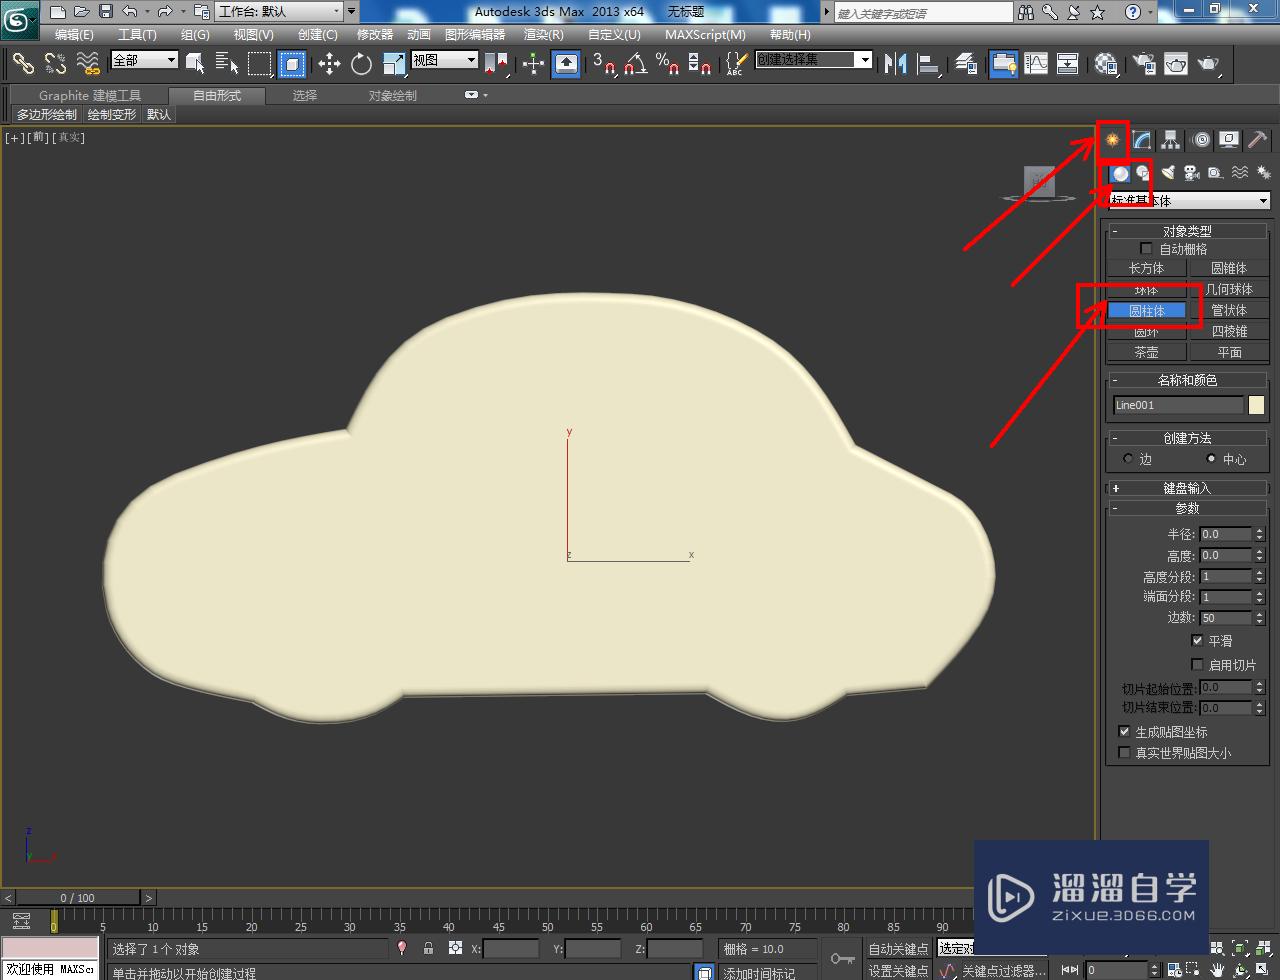
Task: Click the Line001 object name field
Action: coord(1178,405)
